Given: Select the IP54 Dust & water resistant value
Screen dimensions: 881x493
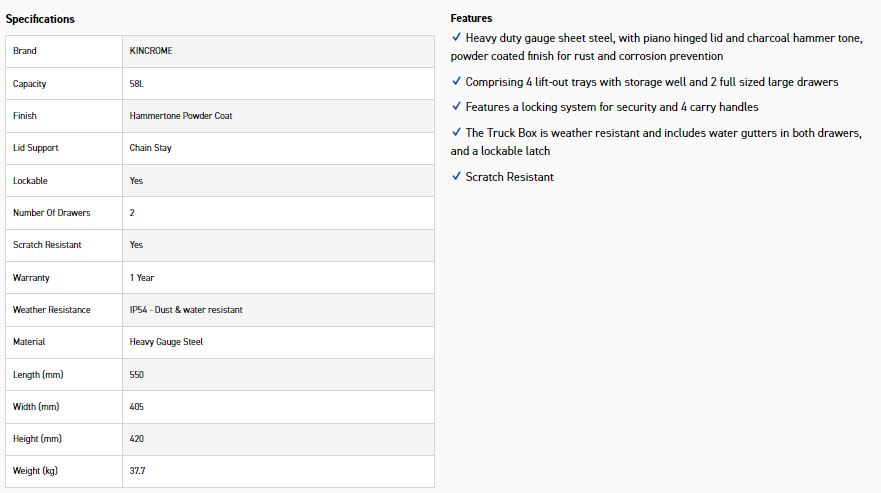Looking at the screenshot, I should pos(186,310).
